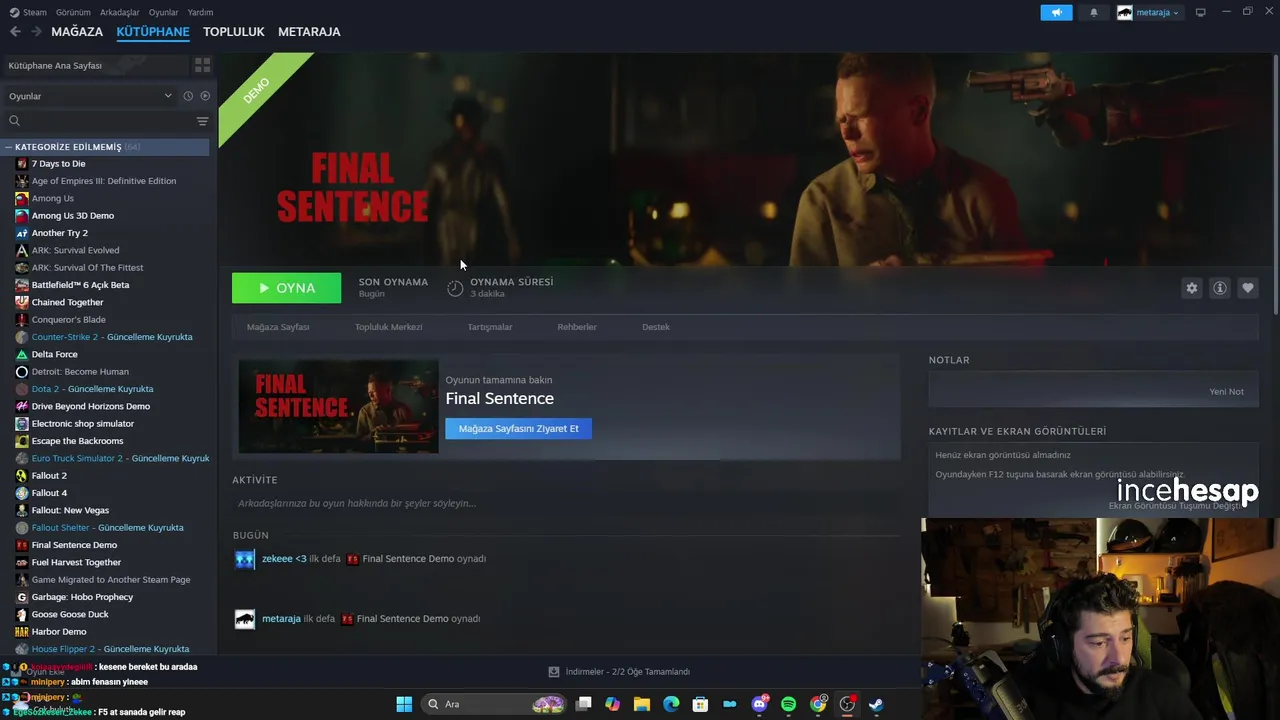
Task: Open the announcements megaphone button
Action: (x=1056, y=12)
